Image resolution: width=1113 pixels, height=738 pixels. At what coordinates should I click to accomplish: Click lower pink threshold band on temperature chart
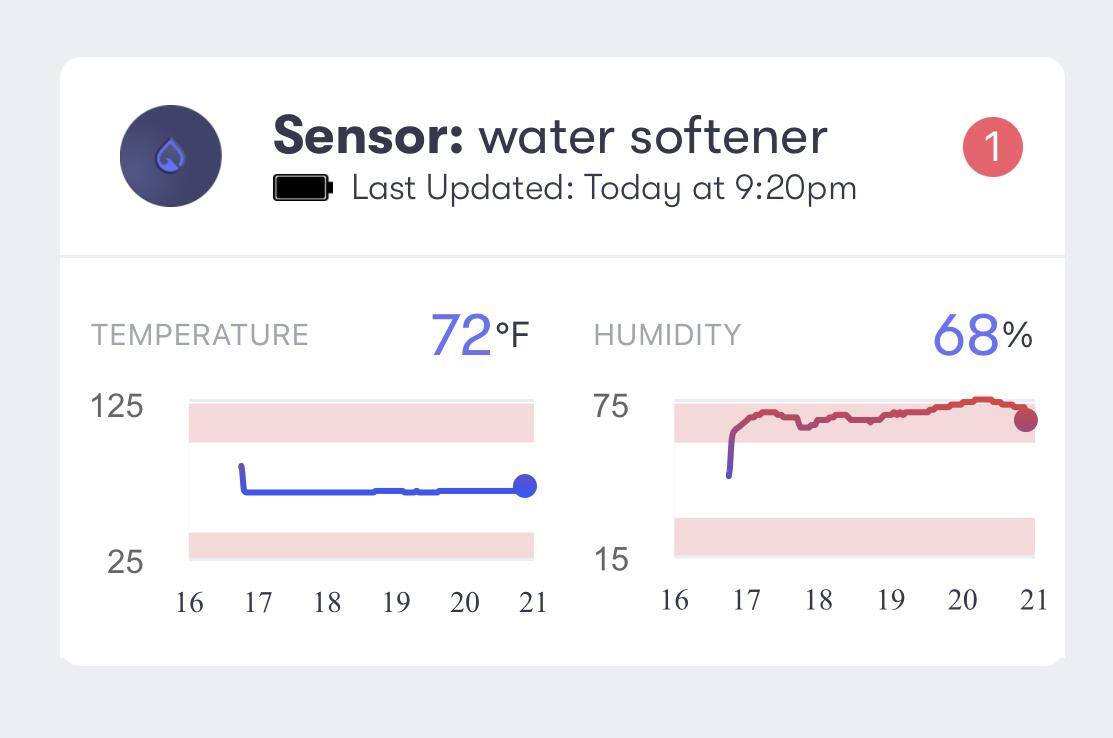360,545
